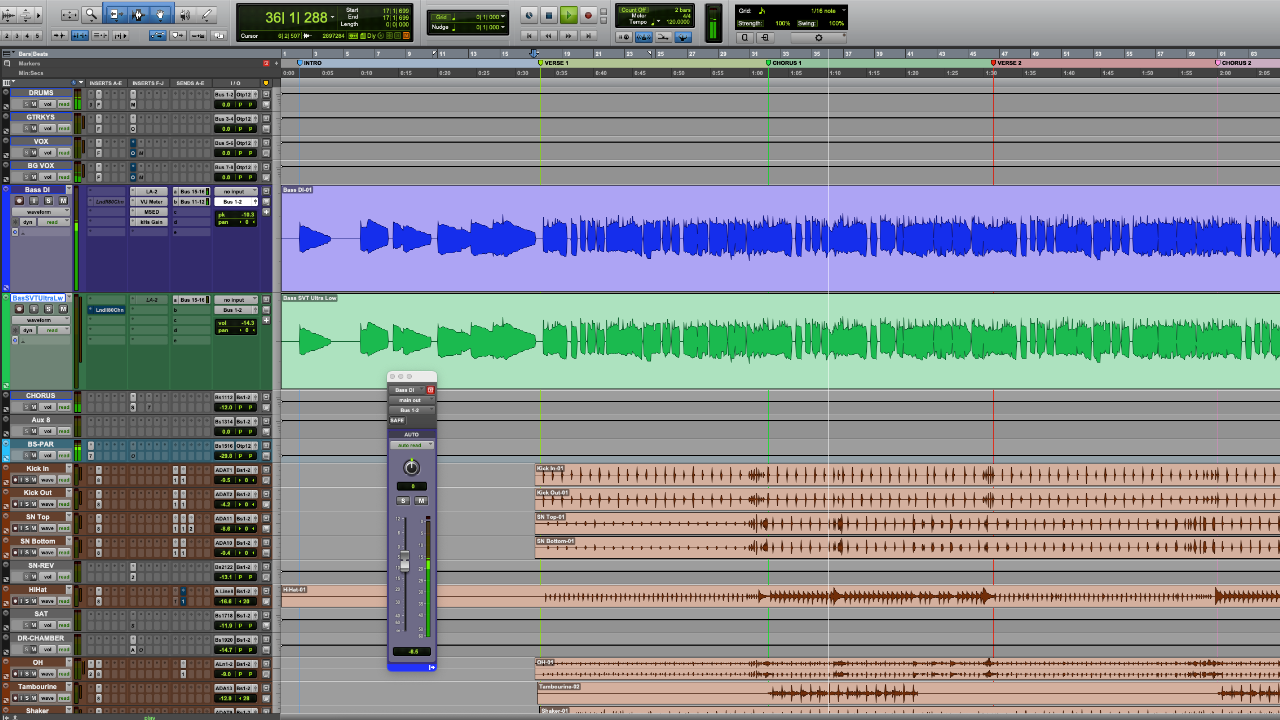The image size is (1280, 720).
Task: Adjust the pan knob in floating fader window
Action: coord(411,467)
